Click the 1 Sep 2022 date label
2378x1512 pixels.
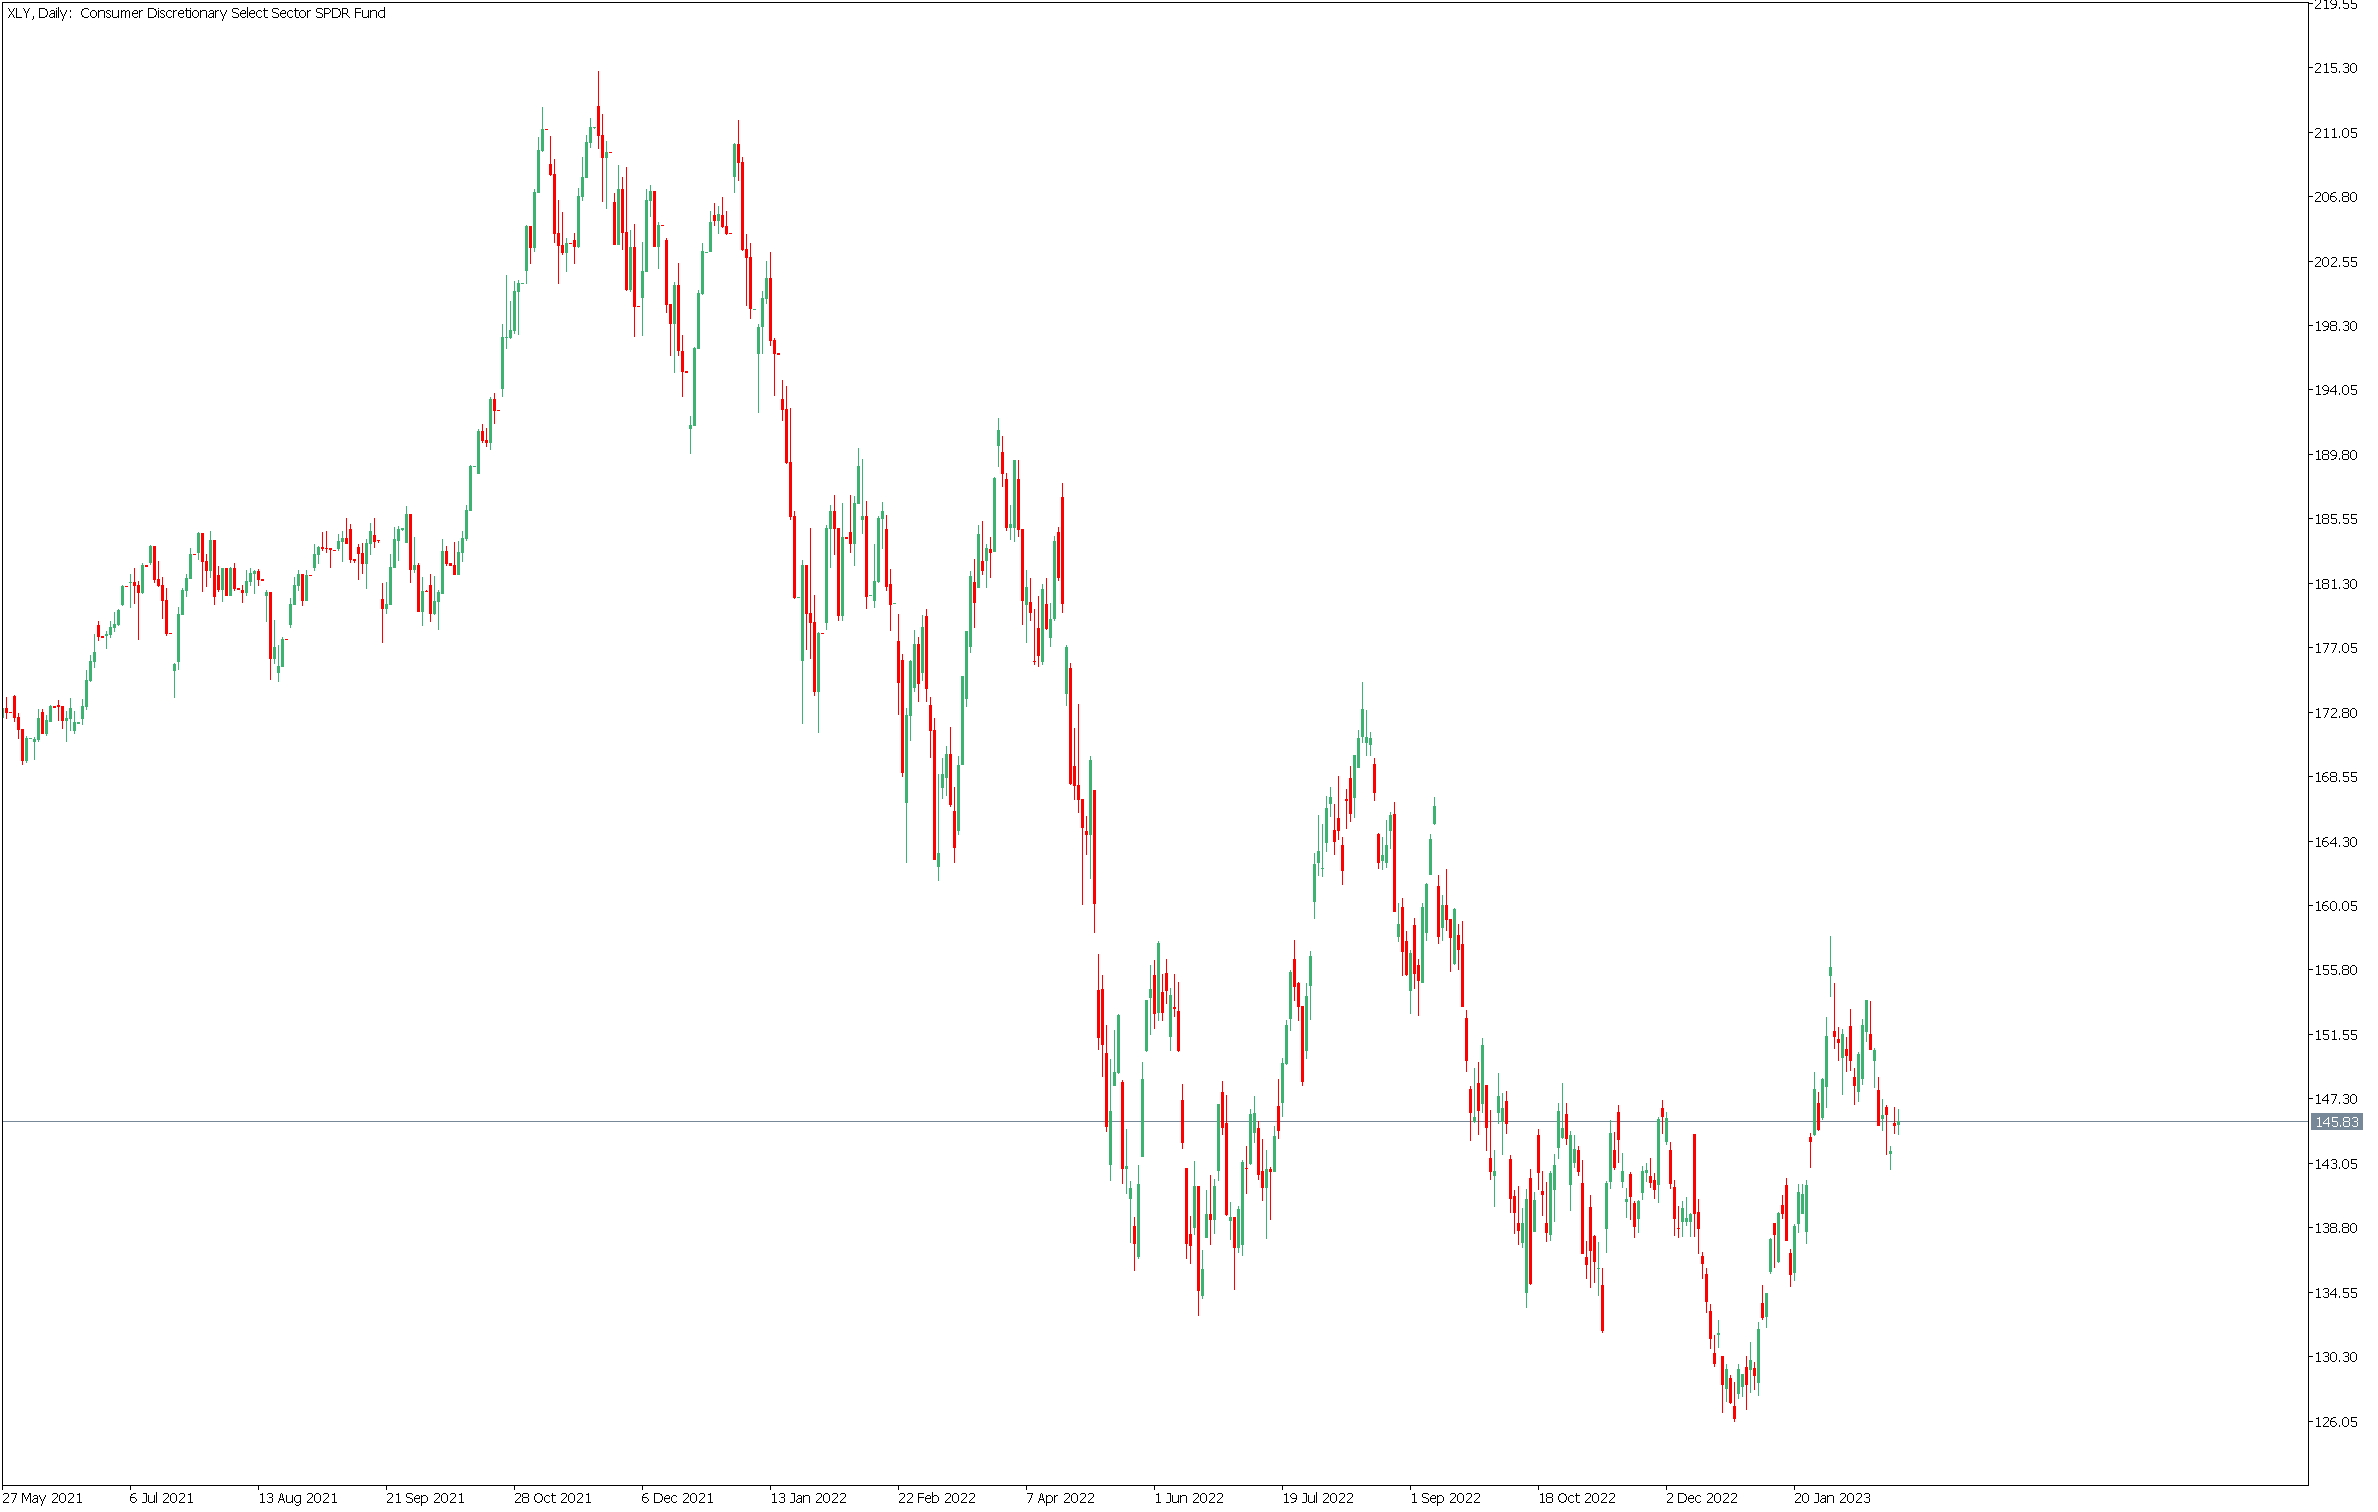point(1446,1498)
